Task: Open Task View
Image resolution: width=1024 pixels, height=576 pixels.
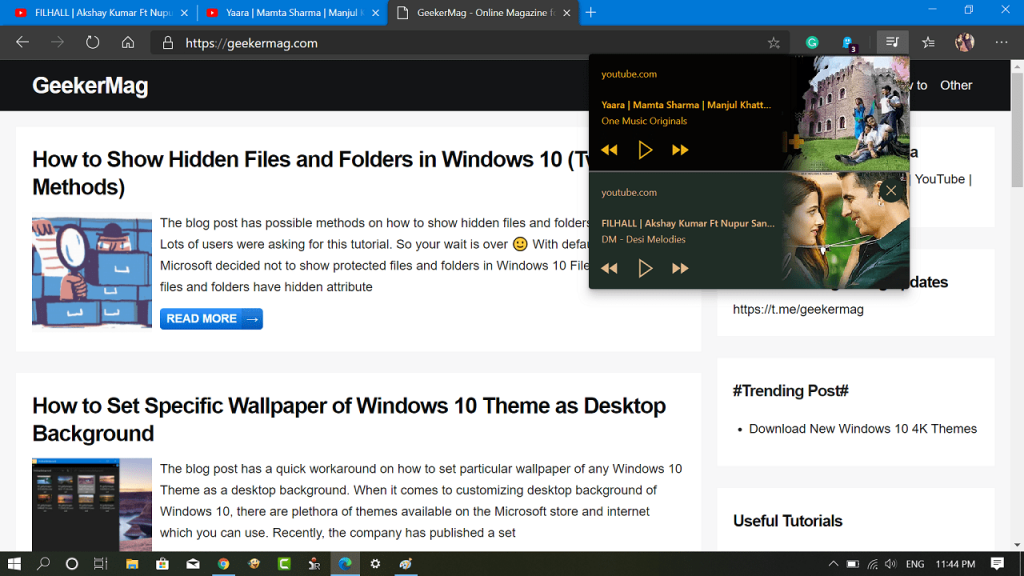Action: 101,564
